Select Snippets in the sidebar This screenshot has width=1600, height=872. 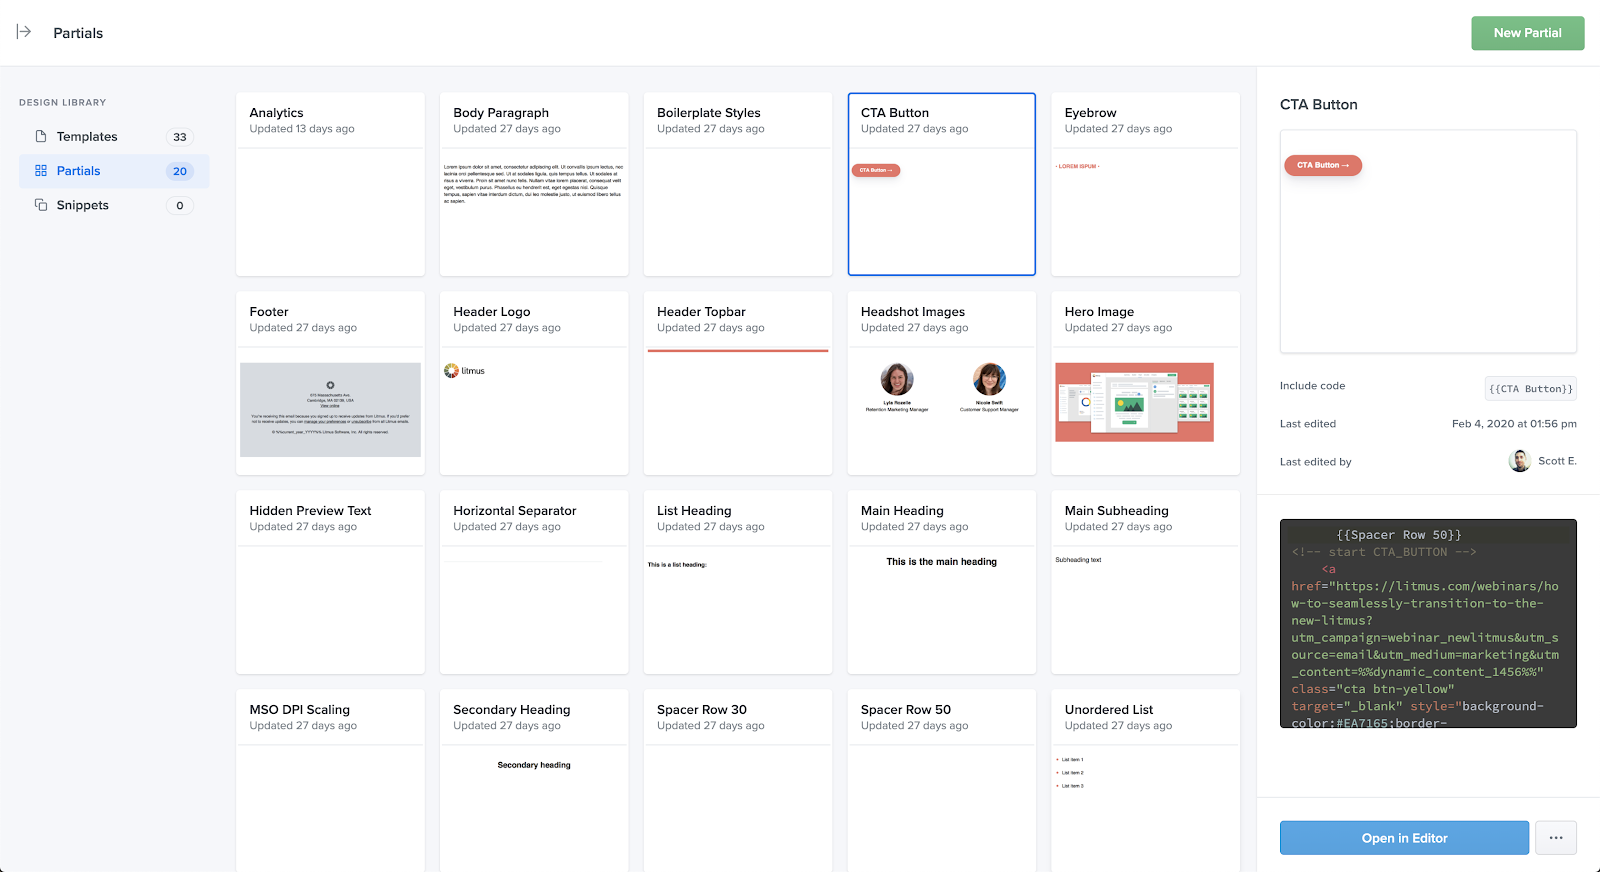pyautogui.click(x=83, y=205)
